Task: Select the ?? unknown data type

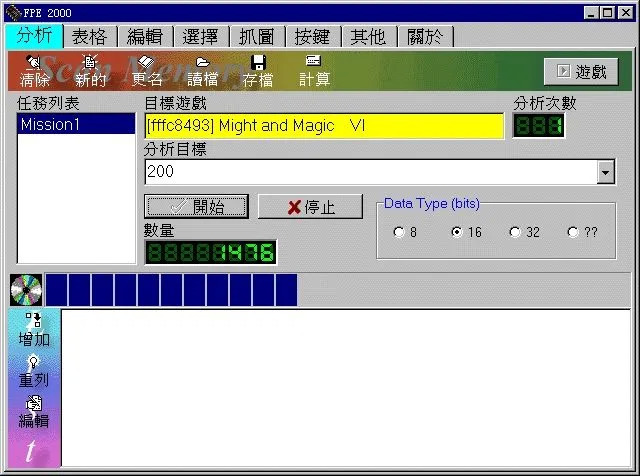Action: 573,232
